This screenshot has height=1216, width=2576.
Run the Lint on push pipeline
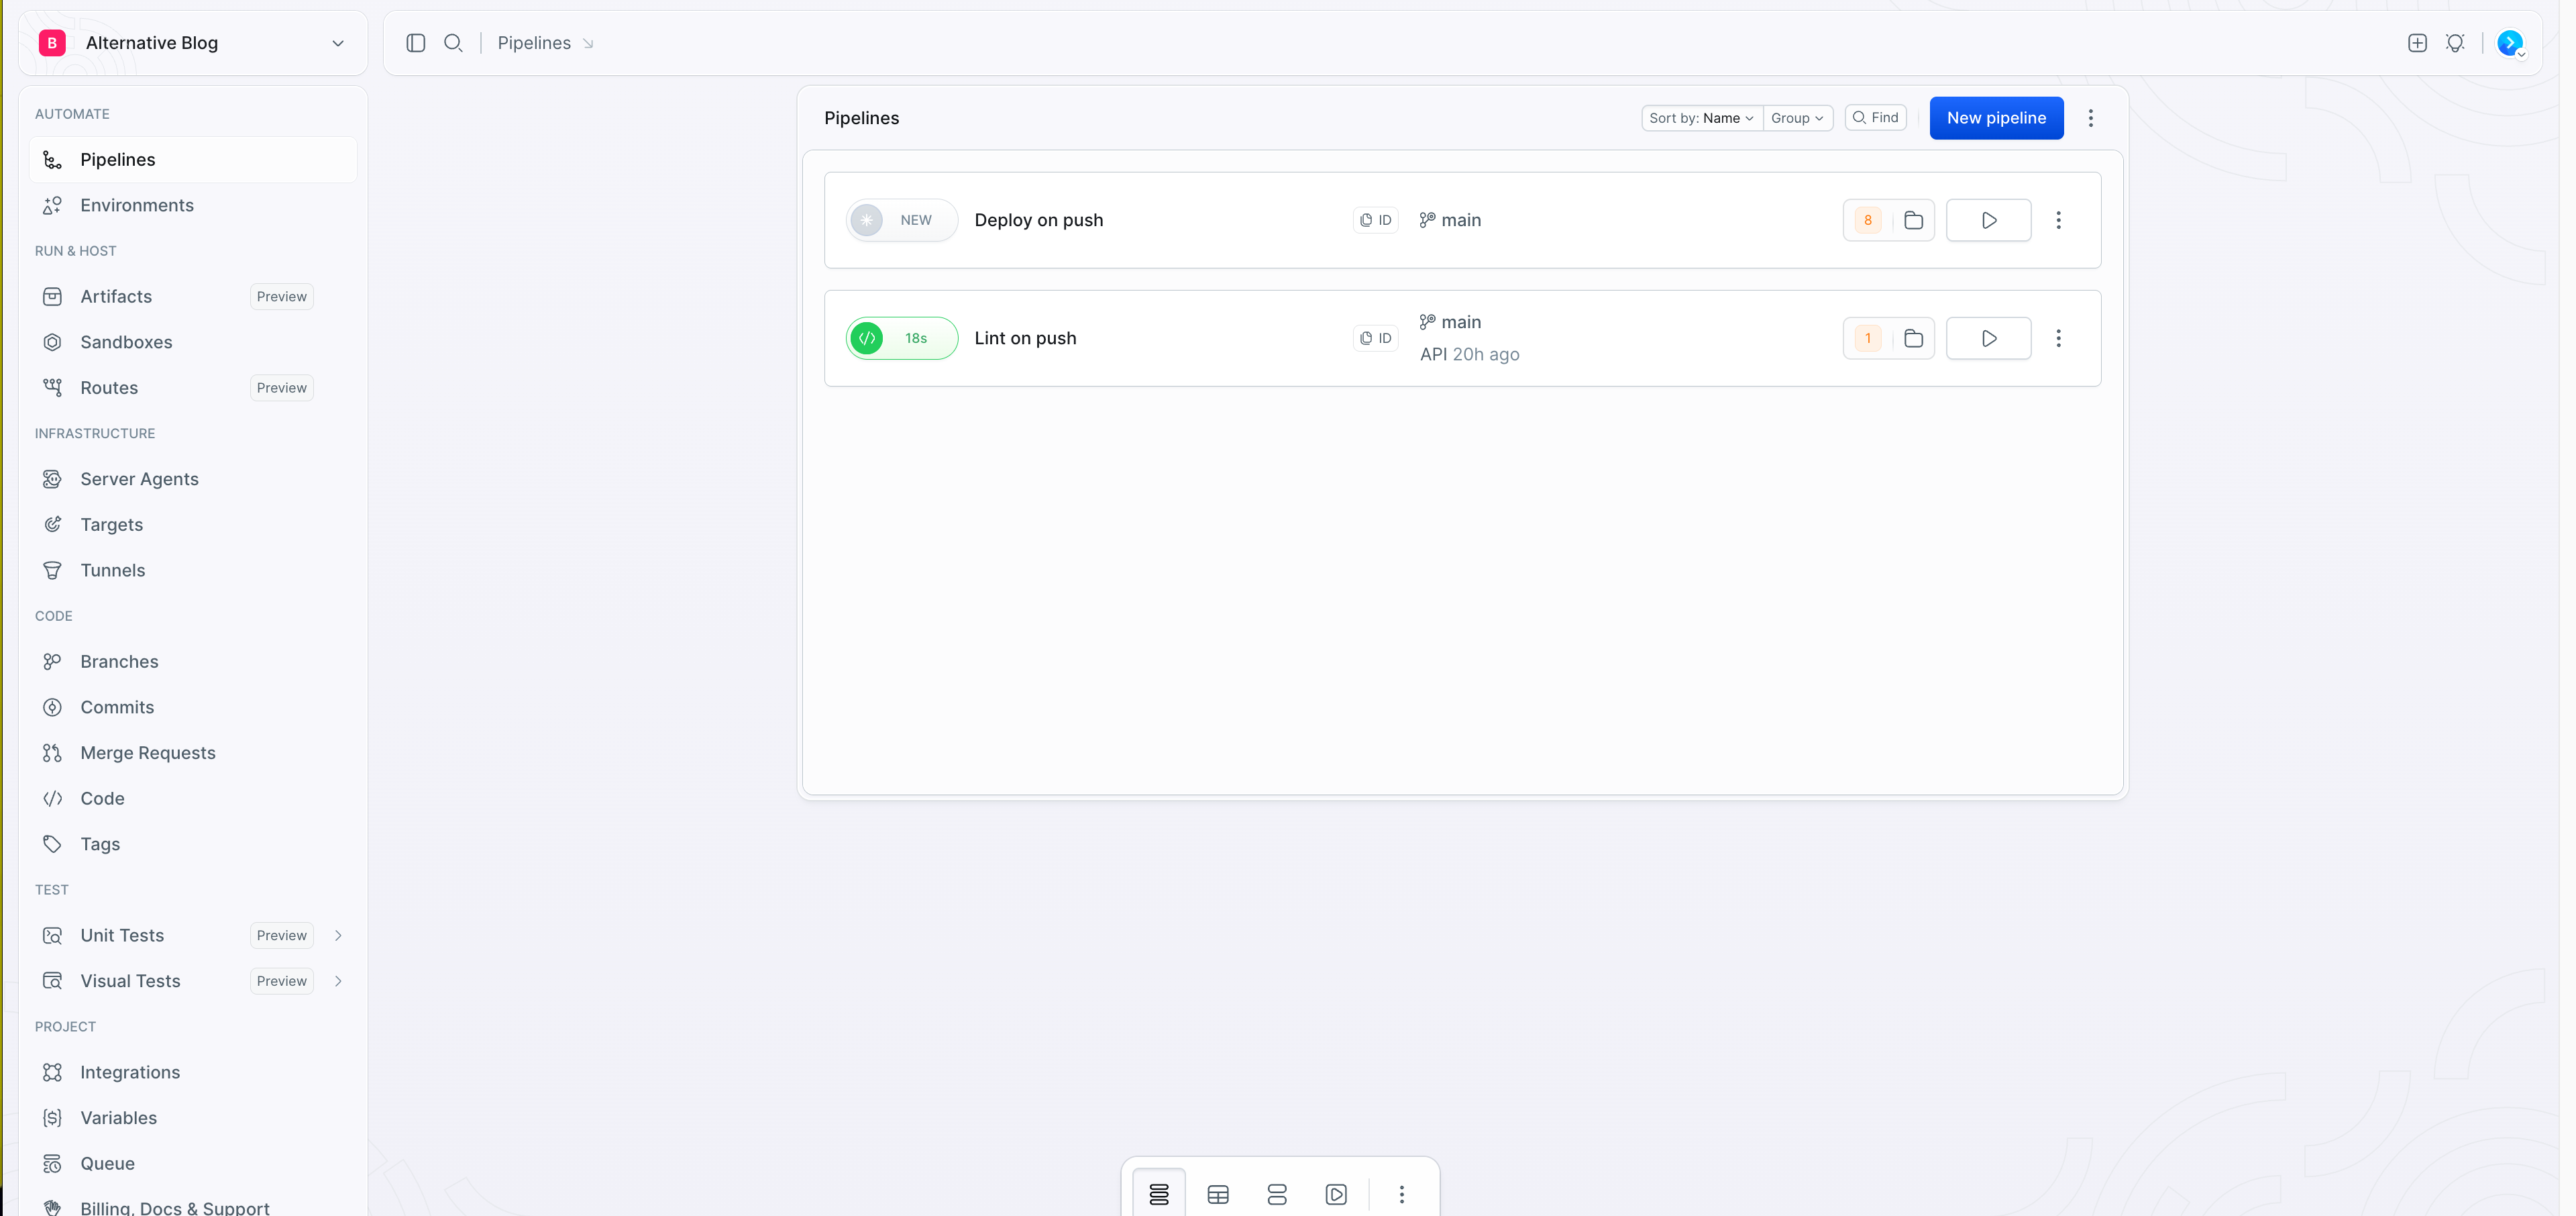point(1988,338)
